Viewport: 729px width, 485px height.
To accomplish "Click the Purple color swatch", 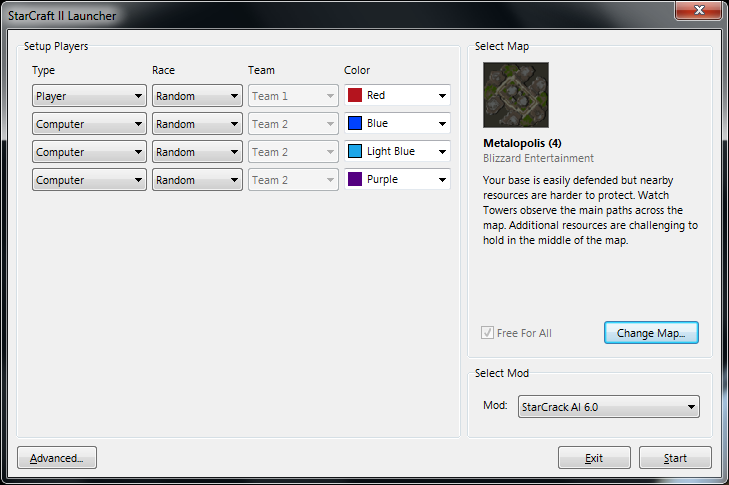I will click(x=355, y=180).
